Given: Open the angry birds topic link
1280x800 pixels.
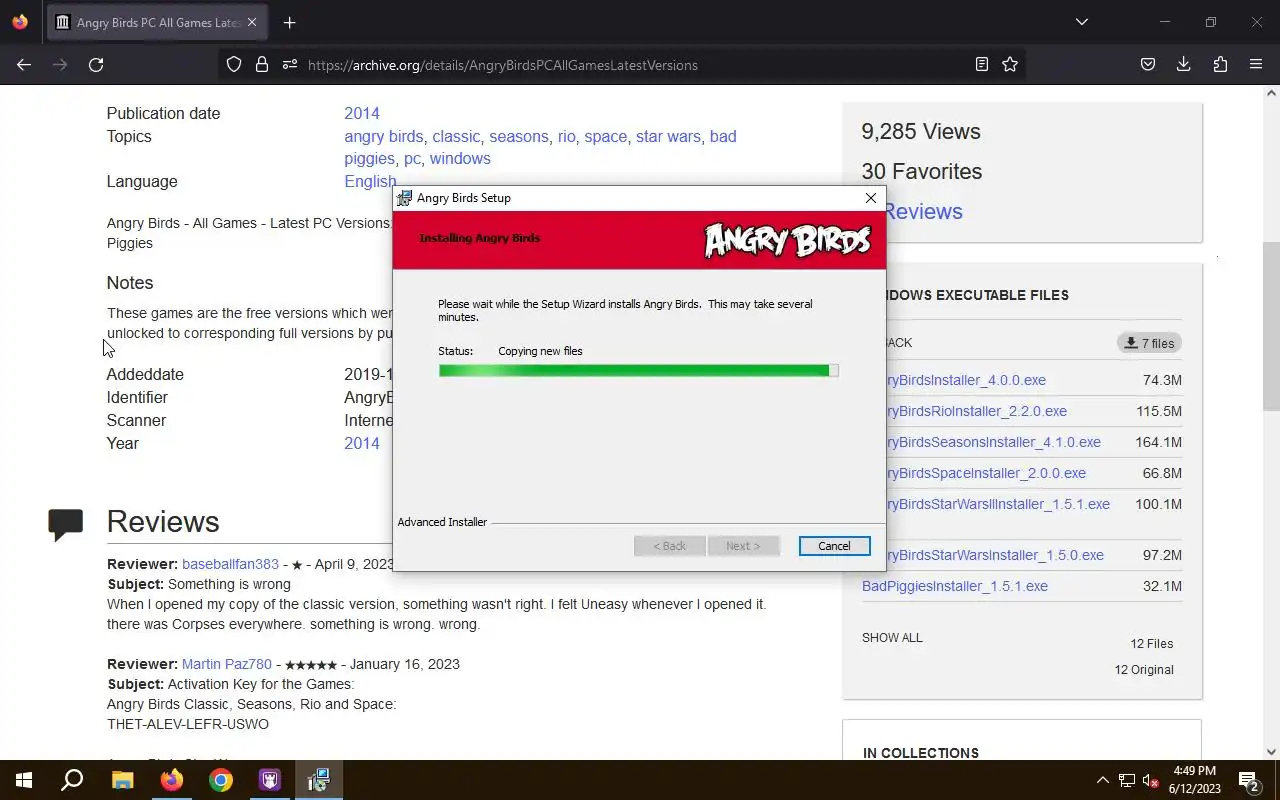Looking at the screenshot, I should (x=384, y=136).
